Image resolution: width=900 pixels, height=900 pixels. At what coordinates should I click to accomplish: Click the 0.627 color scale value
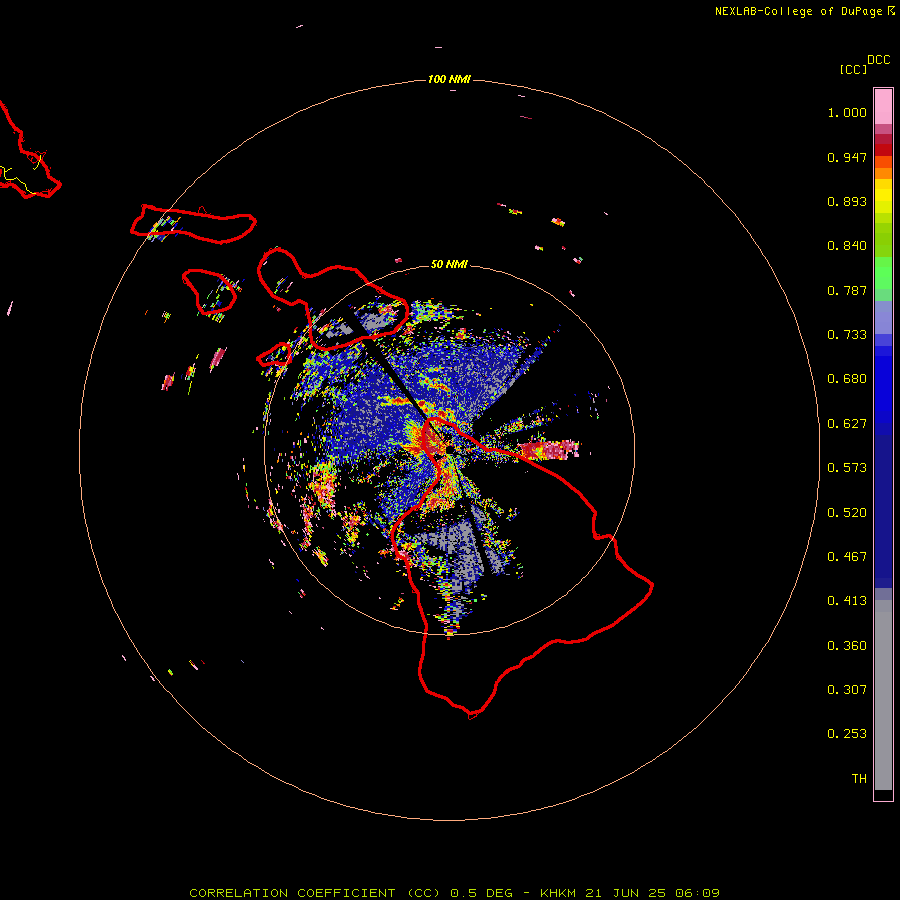(847, 424)
